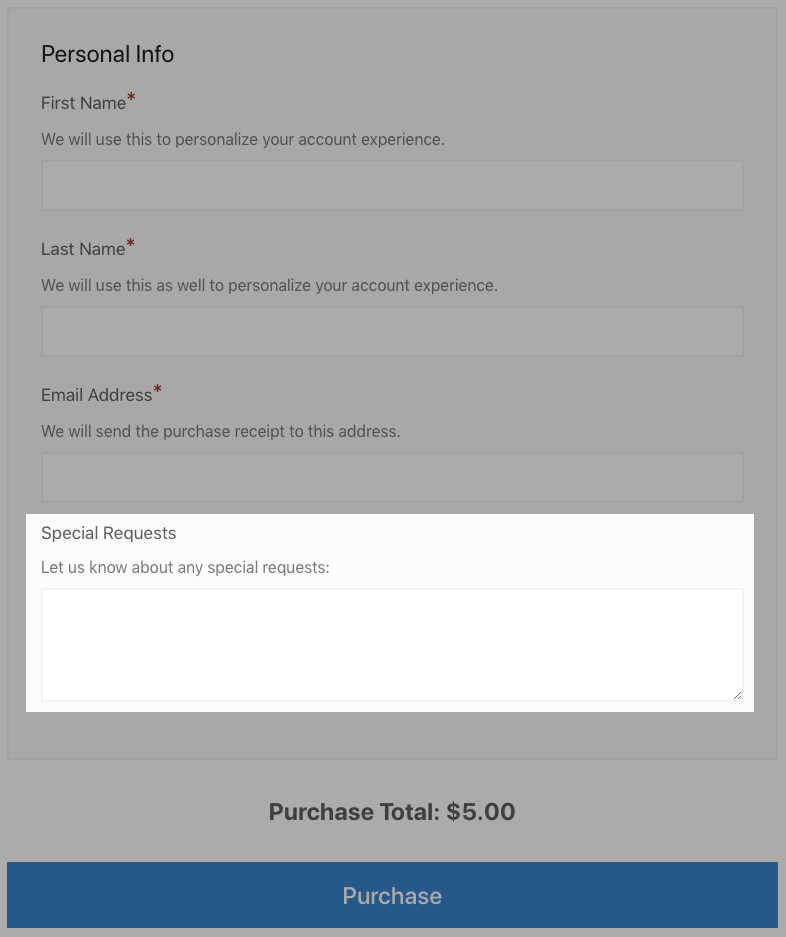Image resolution: width=786 pixels, height=937 pixels.
Task: Click the First Name label
Action: coord(83,103)
